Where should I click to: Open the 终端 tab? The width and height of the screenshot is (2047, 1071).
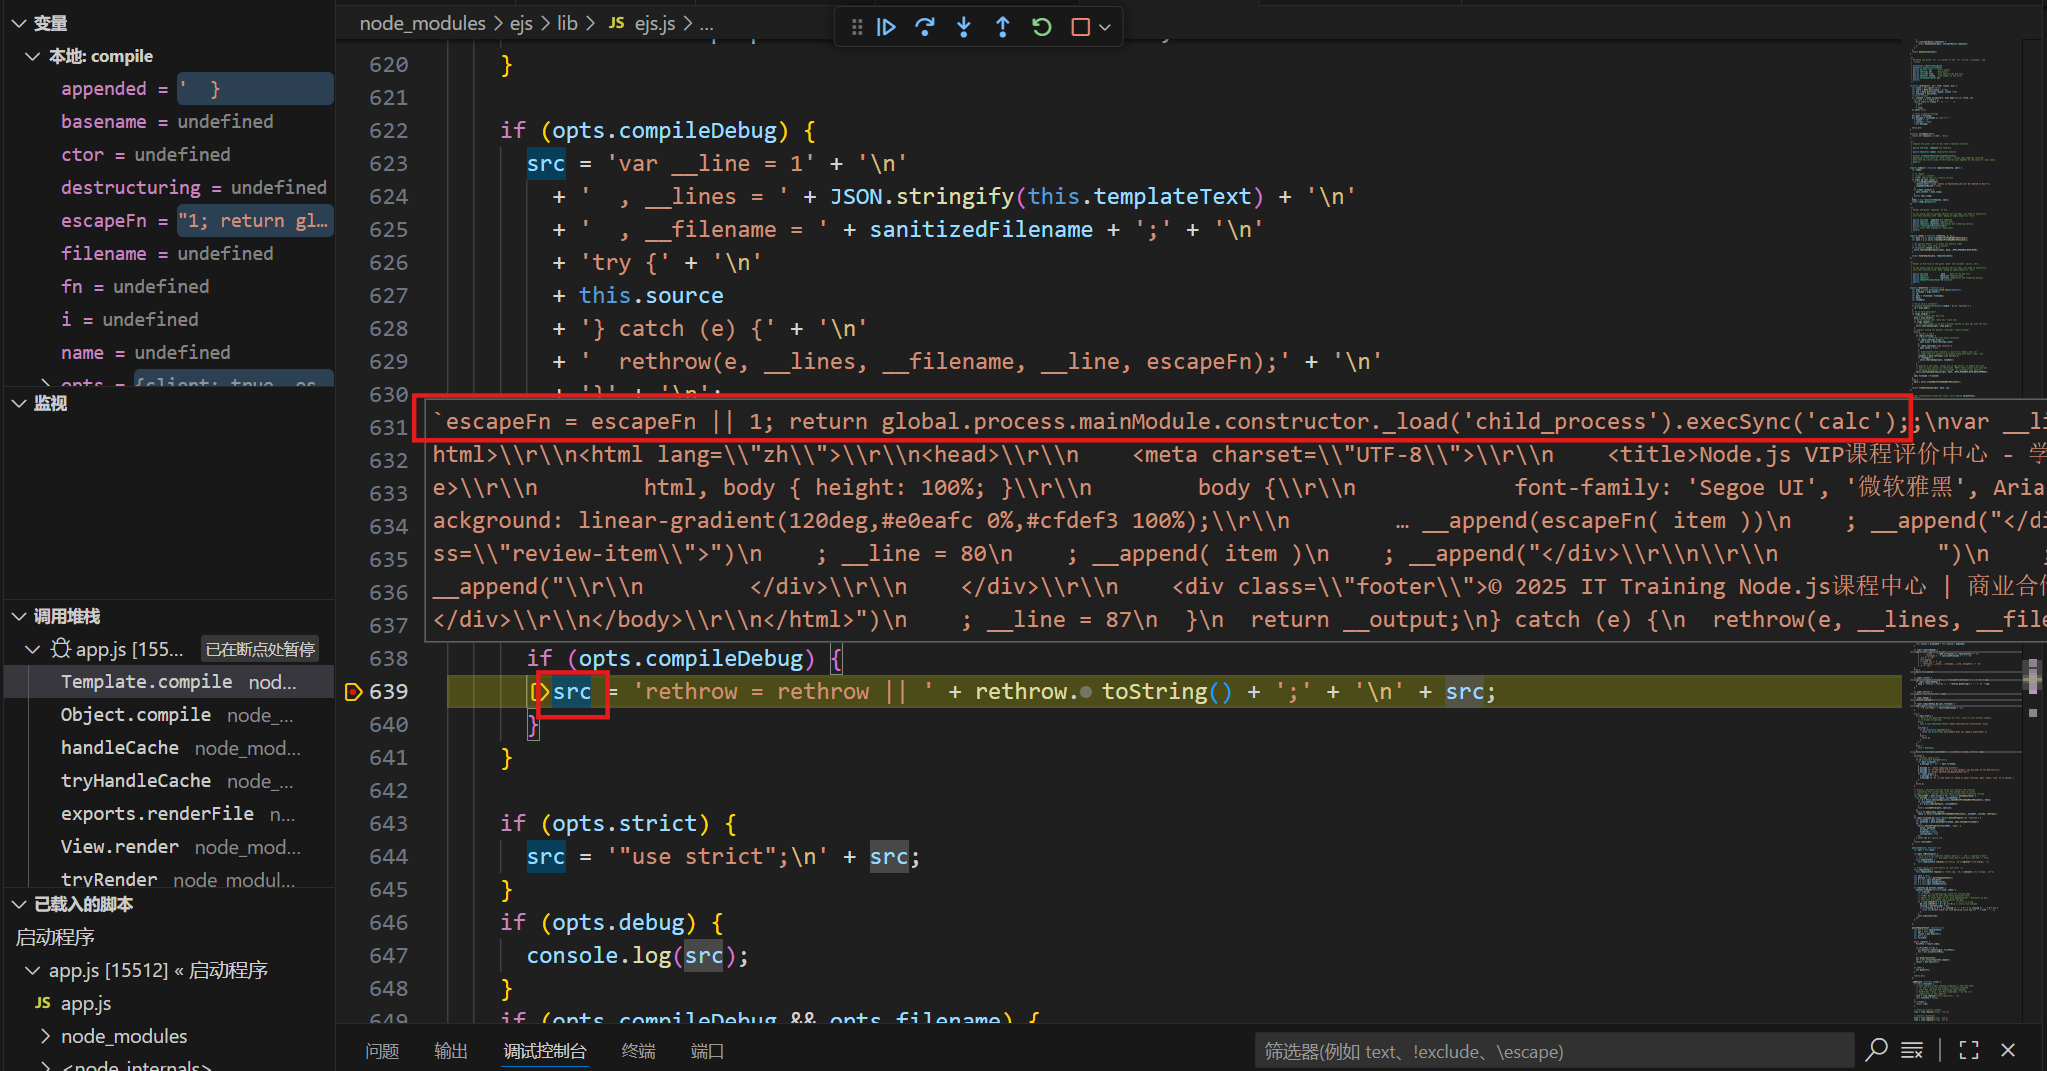click(638, 1051)
